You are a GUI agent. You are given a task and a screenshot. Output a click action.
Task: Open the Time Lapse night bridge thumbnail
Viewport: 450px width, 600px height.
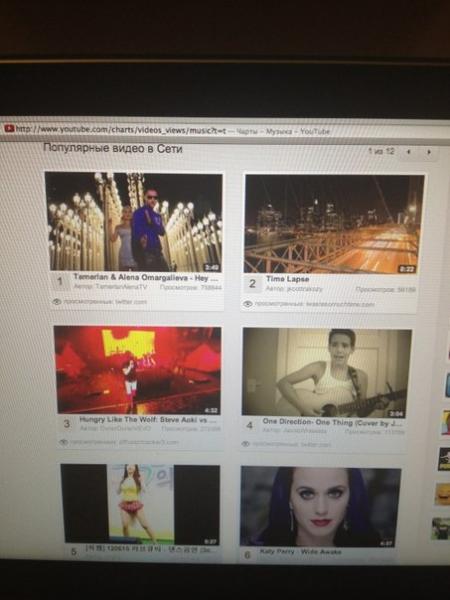[334, 224]
